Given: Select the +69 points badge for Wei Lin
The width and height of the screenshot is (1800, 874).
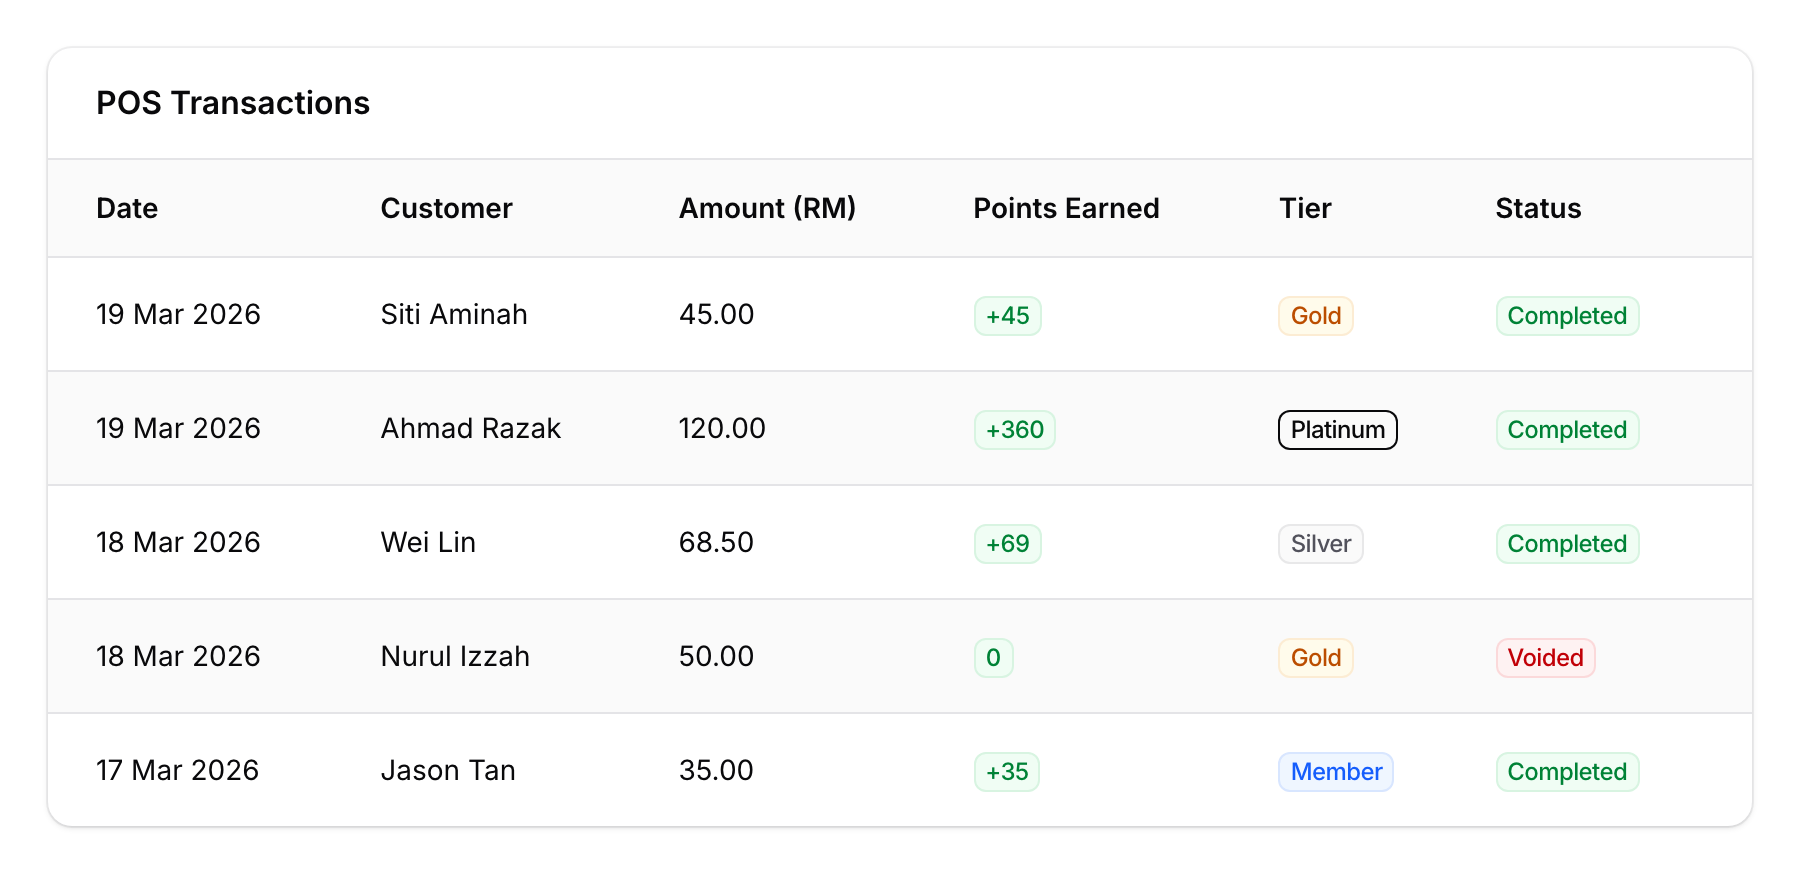Looking at the screenshot, I should [x=1007, y=543].
